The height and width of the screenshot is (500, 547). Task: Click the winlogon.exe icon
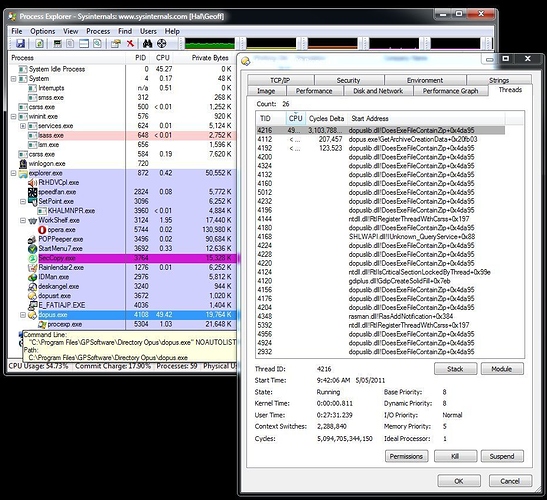click(23, 164)
